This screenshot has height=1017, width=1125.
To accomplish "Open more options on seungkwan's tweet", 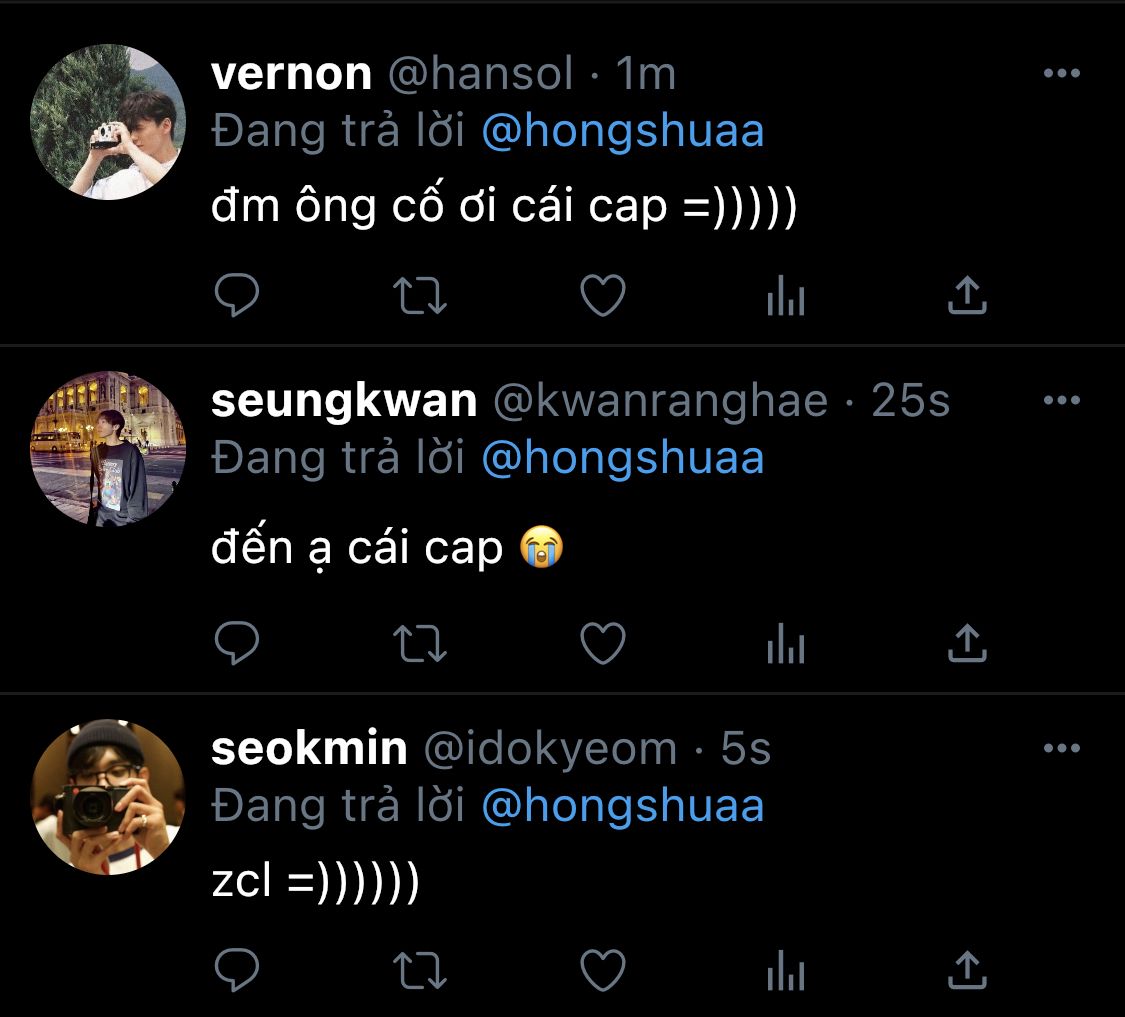I will point(1062,400).
